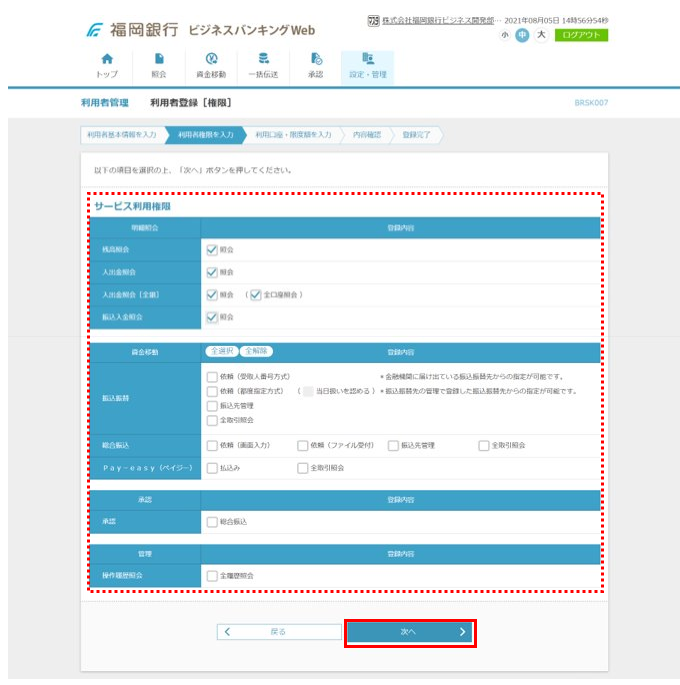This screenshot has width=680, height=685.
Task: Toggle the 全口座照会 checkbox
Action: click(256, 295)
